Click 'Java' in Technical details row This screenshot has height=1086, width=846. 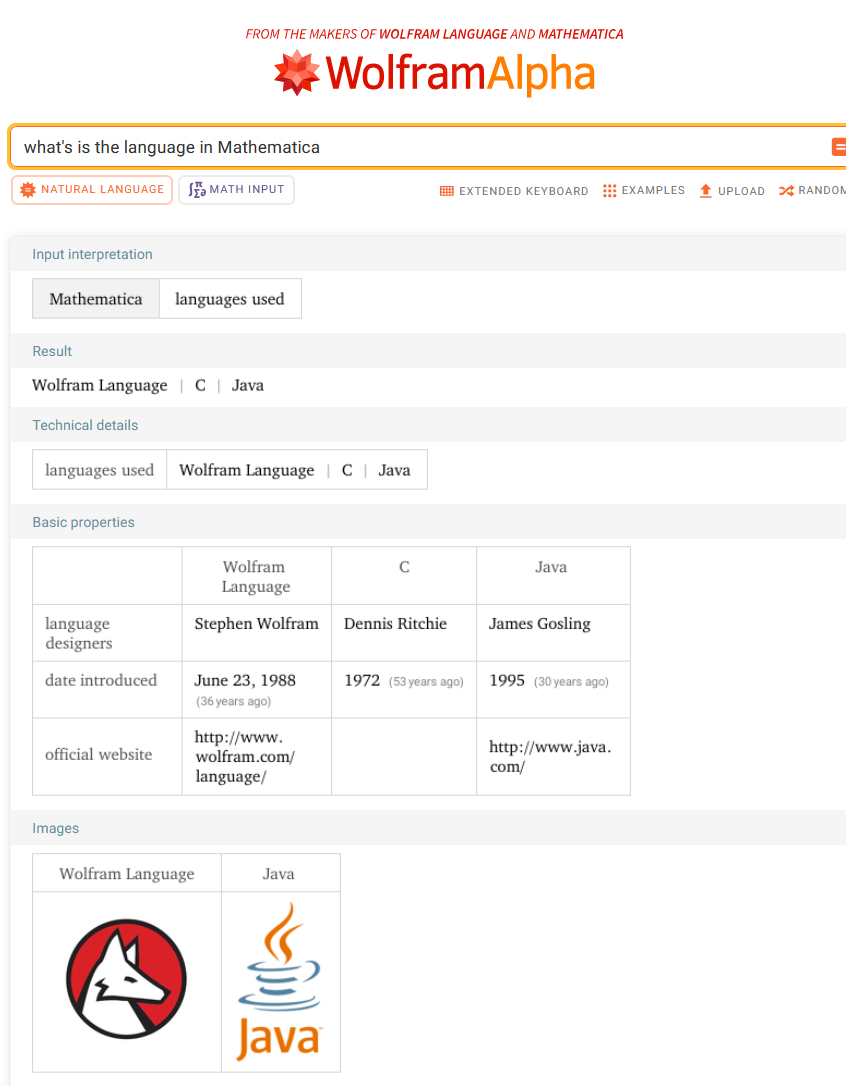click(394, 470)
